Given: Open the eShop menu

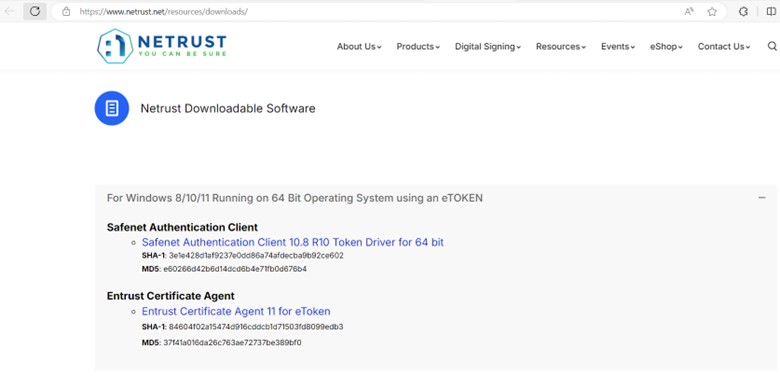Looking at the screenshot, I should pos(666,47).
